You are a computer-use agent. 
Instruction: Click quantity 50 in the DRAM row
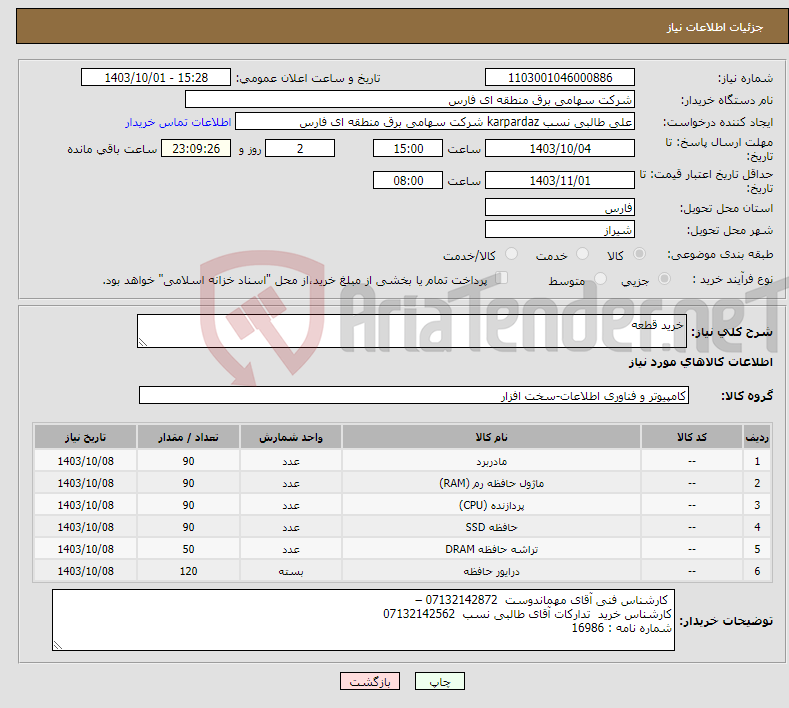pos(188,549)
